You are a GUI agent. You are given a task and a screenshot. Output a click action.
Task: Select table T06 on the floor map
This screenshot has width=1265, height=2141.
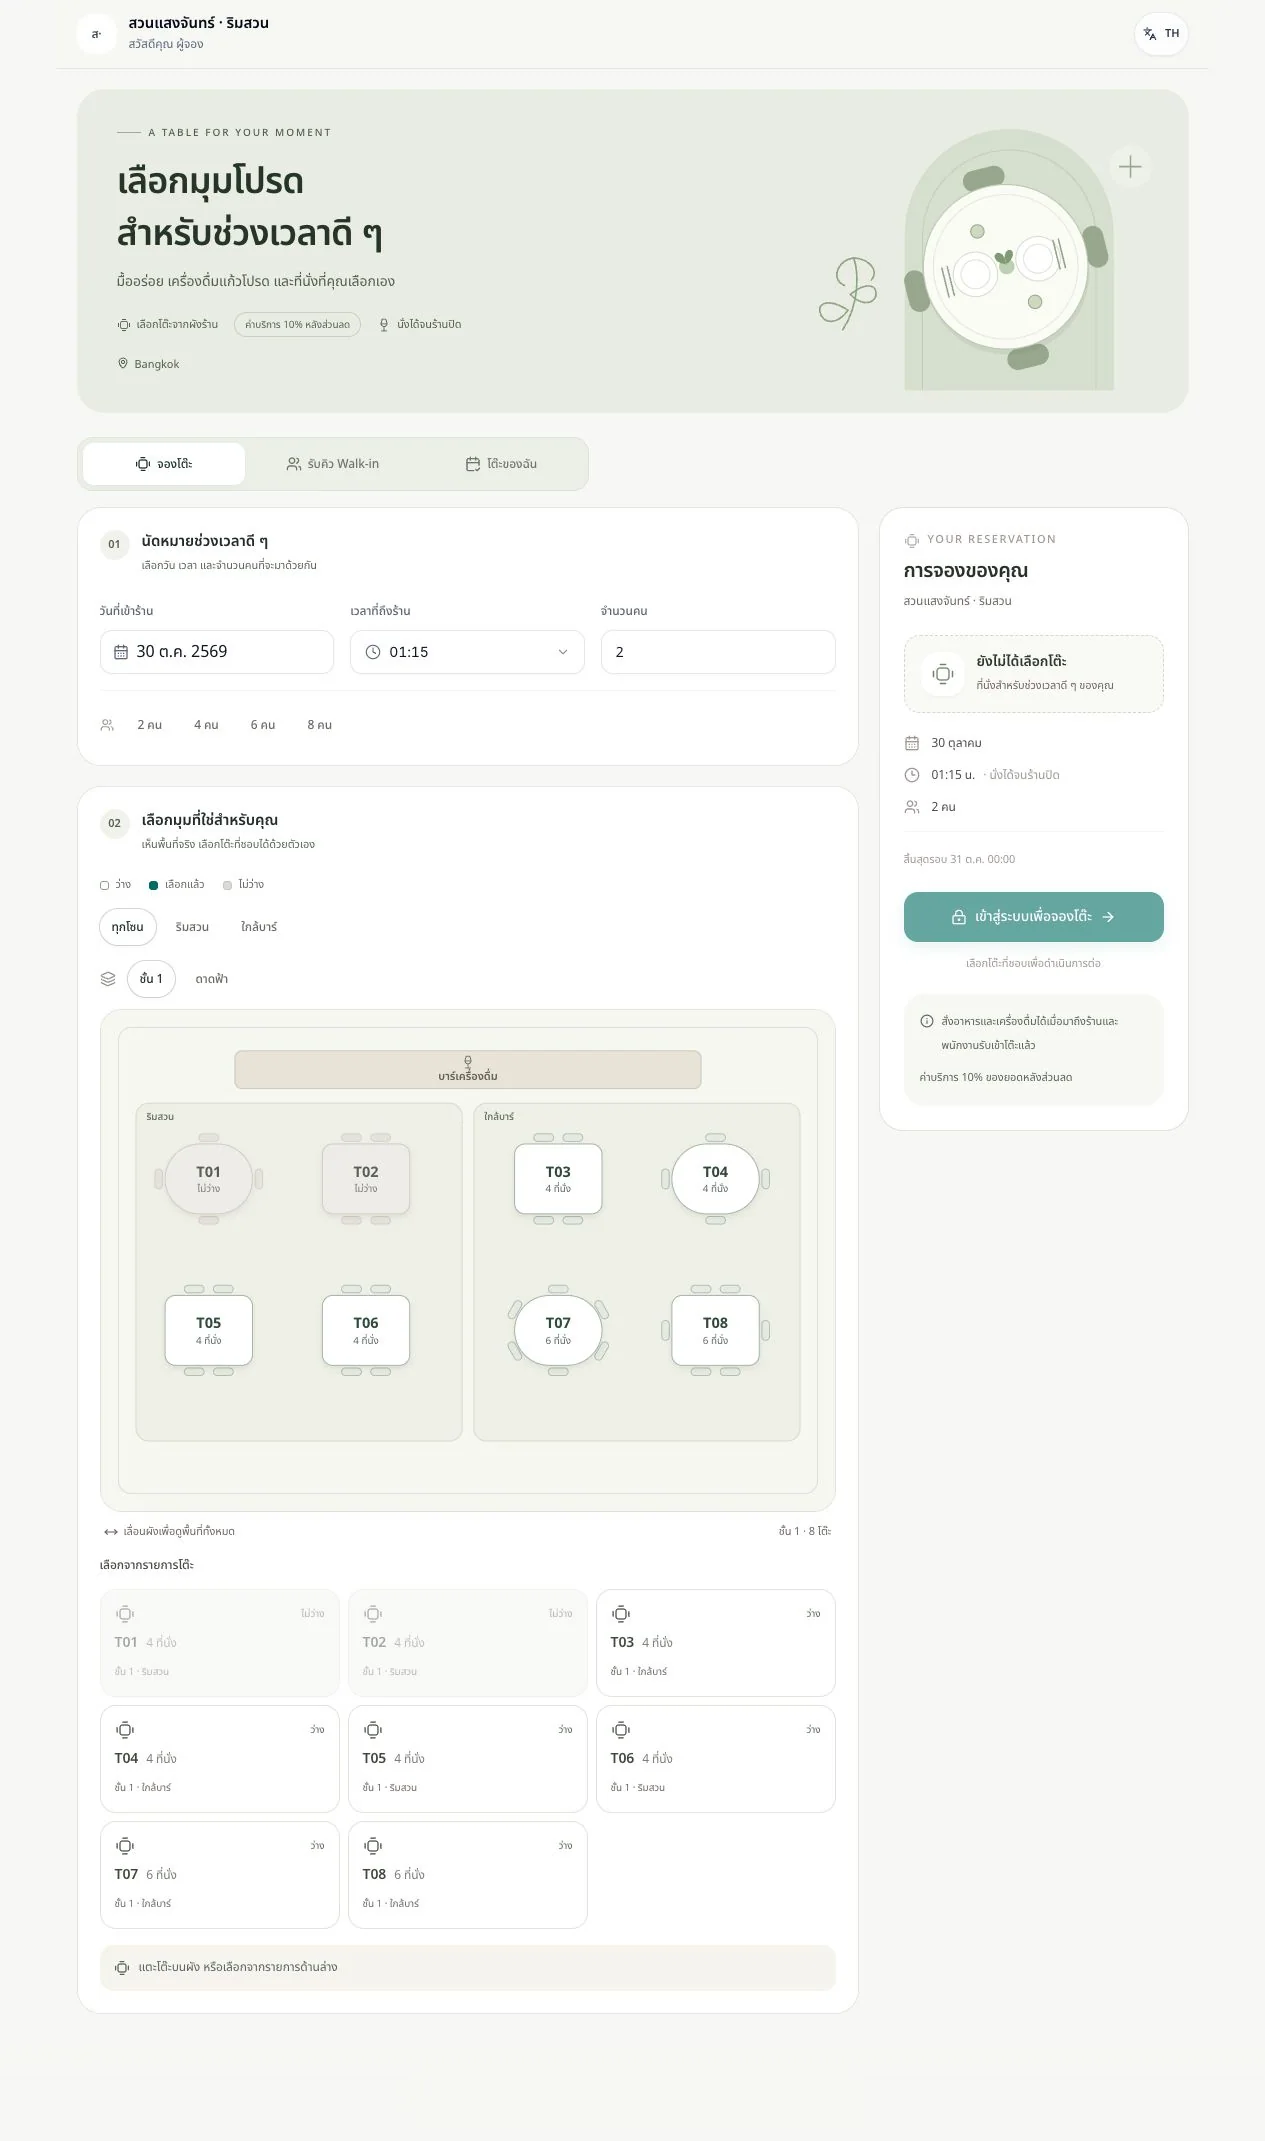pos(366,1330)
